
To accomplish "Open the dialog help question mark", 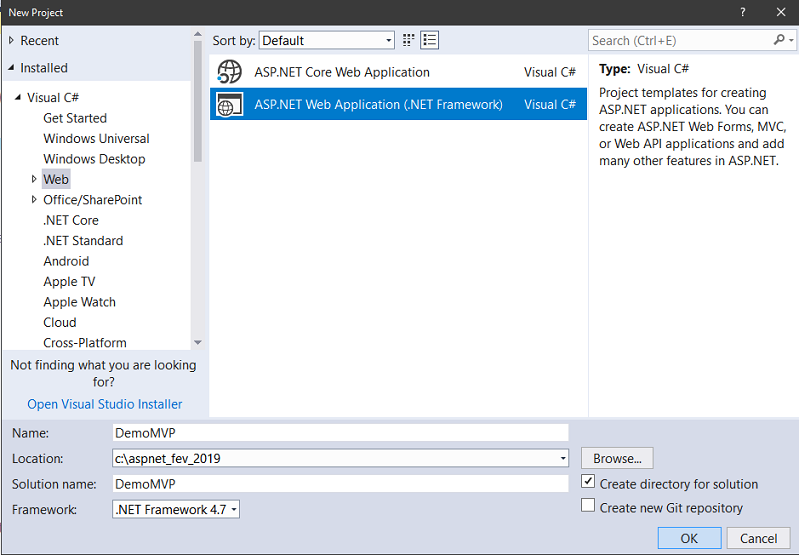I will [x=742, y=12].
